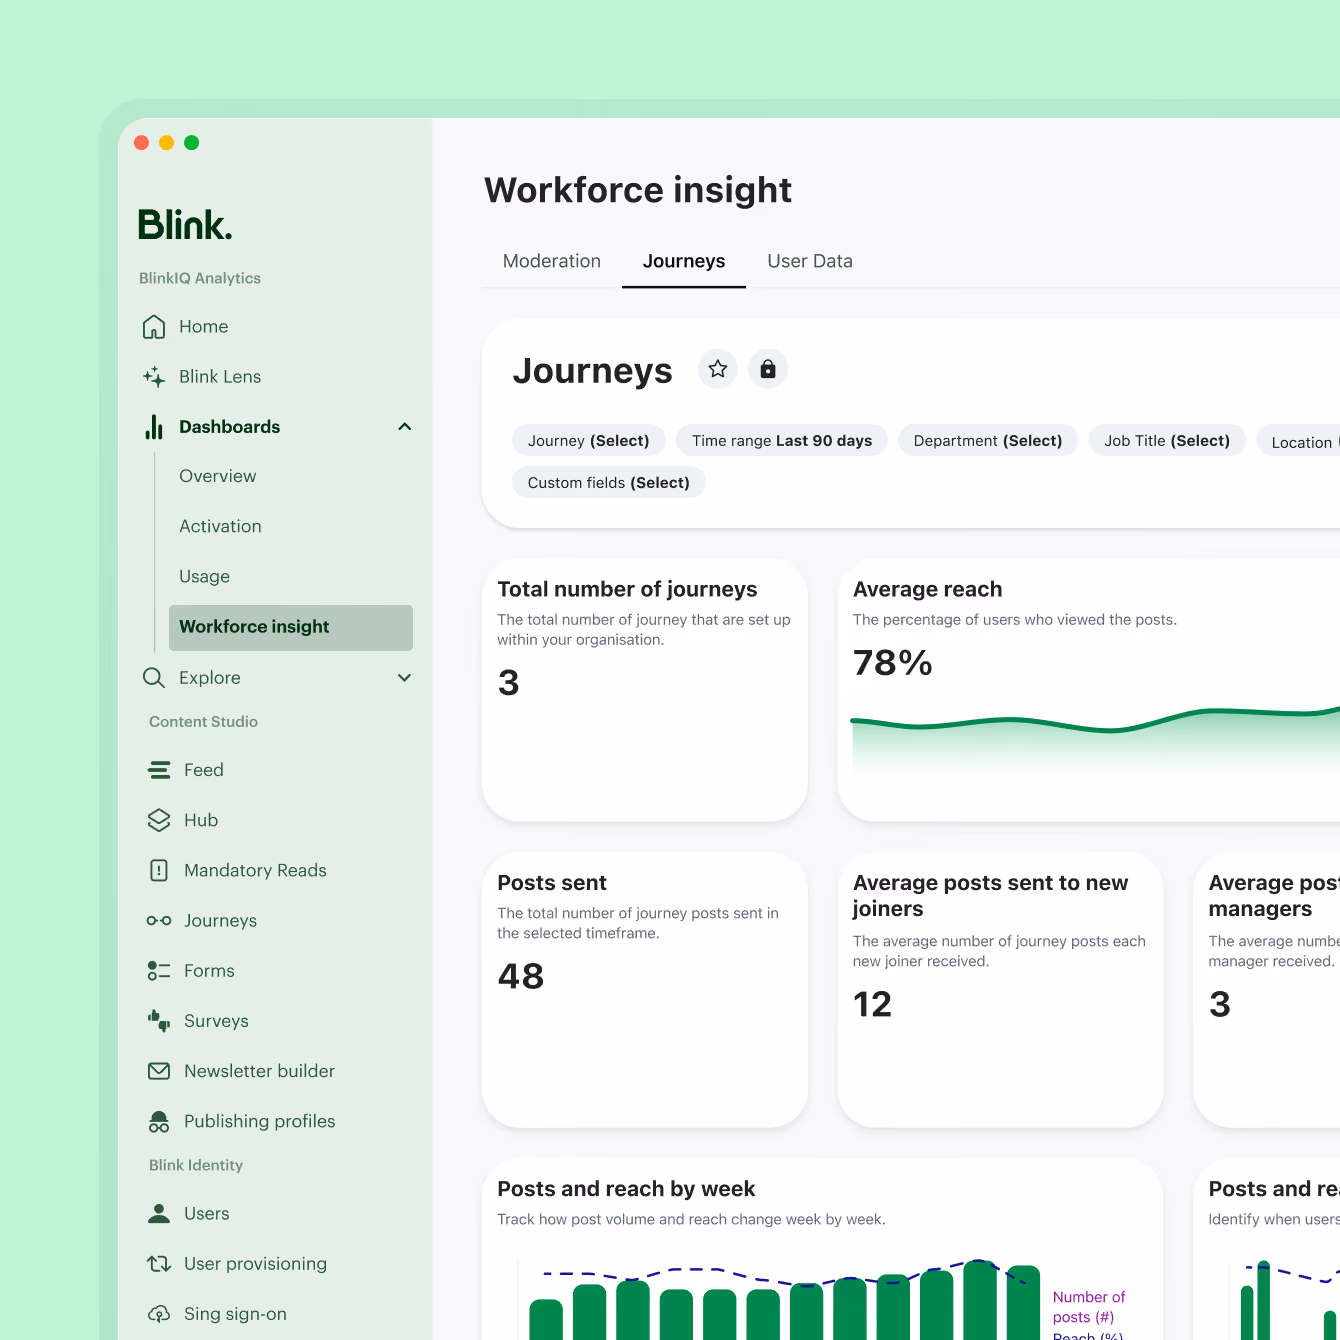Open the Journey (Select) filter
The width and height of the screenshot is (1340, 1340).
click(588, 441)
